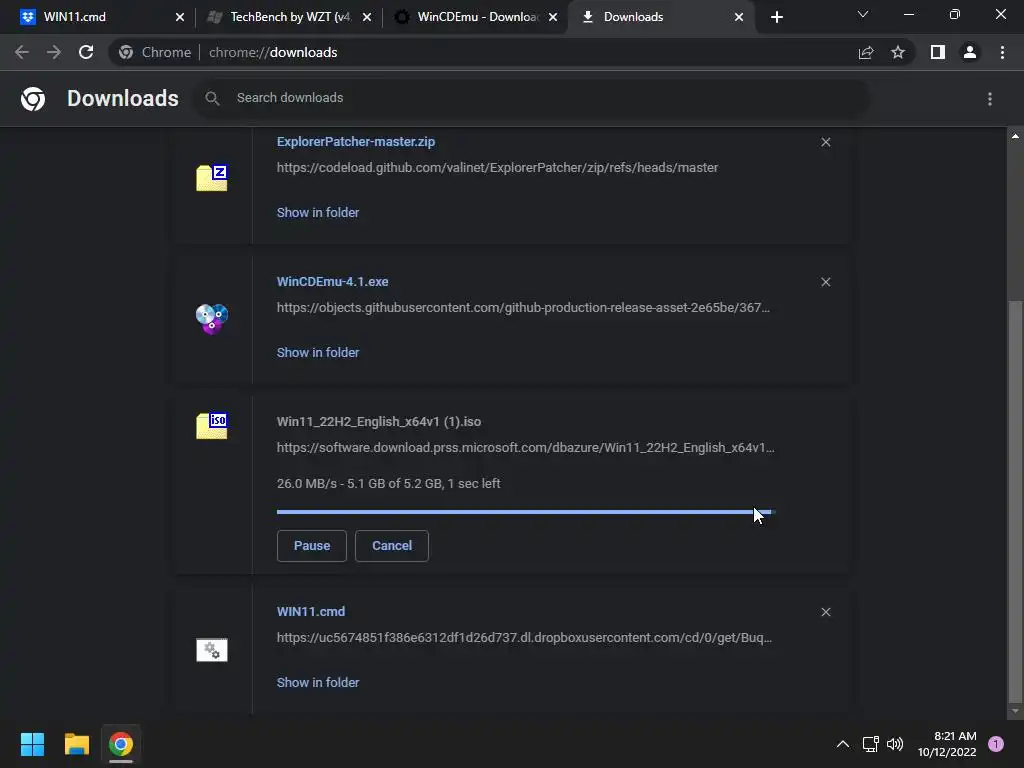Close the TechBench by WZT tab
This screenshot has width=1024, height=768.
coord(366,17)
